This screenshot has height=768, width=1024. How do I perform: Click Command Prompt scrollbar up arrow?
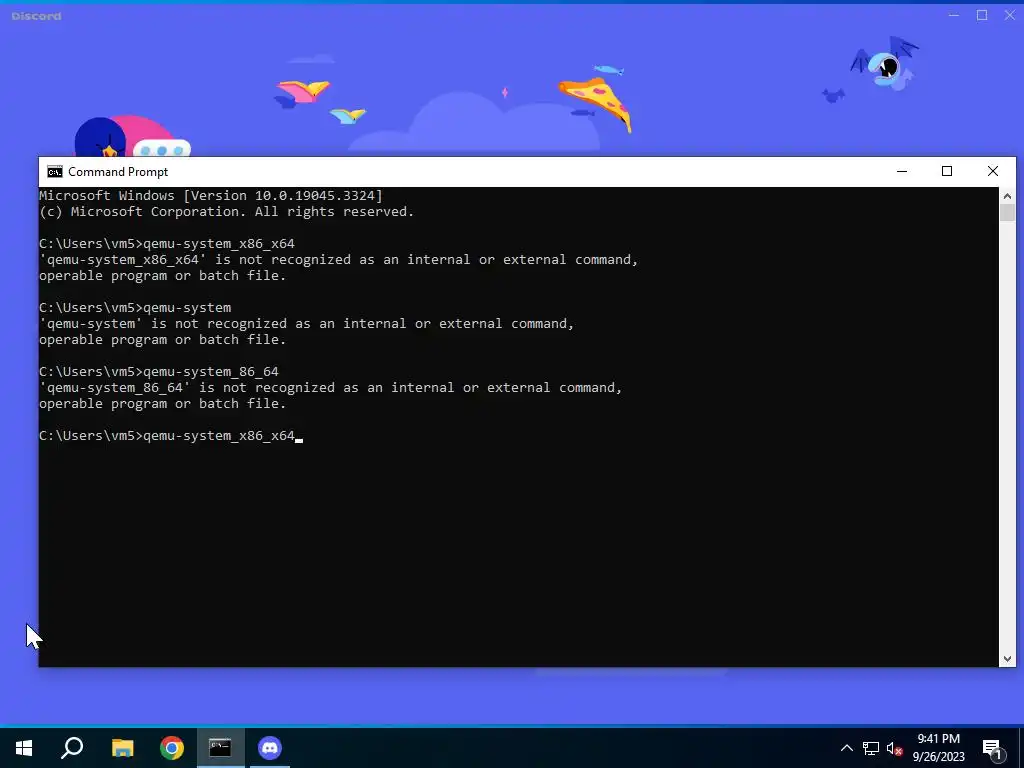(x=1007, y=195)
